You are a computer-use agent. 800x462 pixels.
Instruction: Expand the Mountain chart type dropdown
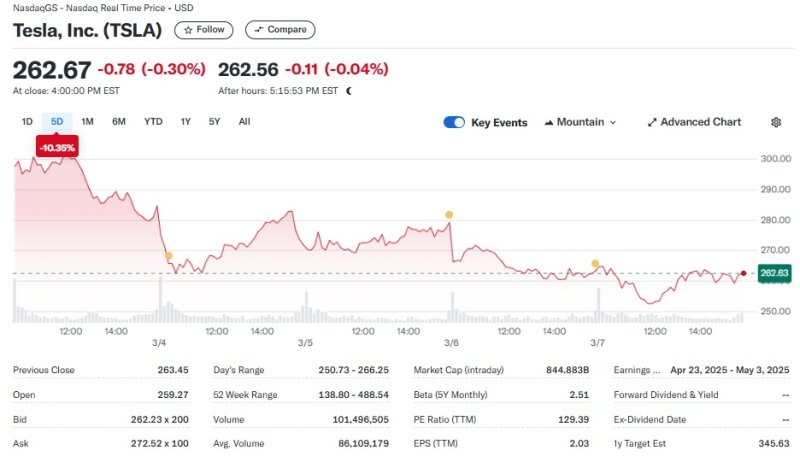pyautogui.click(x=580, y=122)
